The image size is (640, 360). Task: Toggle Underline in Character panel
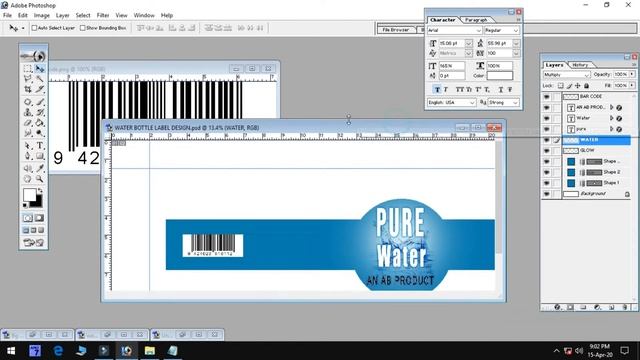pos(501,89)
